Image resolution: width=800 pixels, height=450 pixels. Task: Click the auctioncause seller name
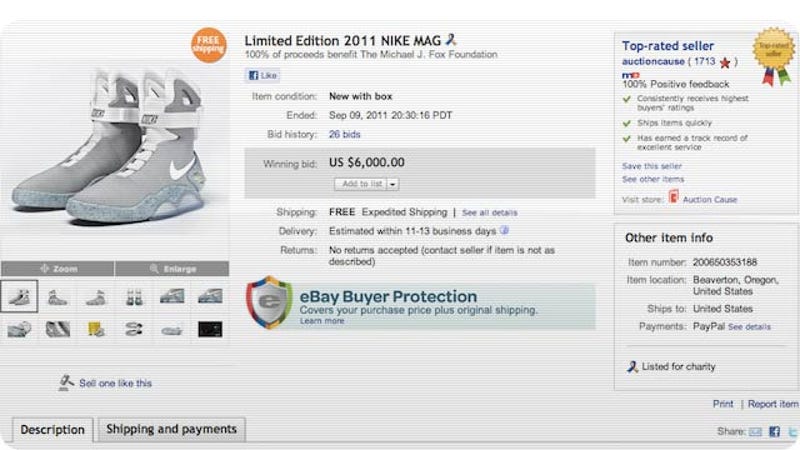653,61
